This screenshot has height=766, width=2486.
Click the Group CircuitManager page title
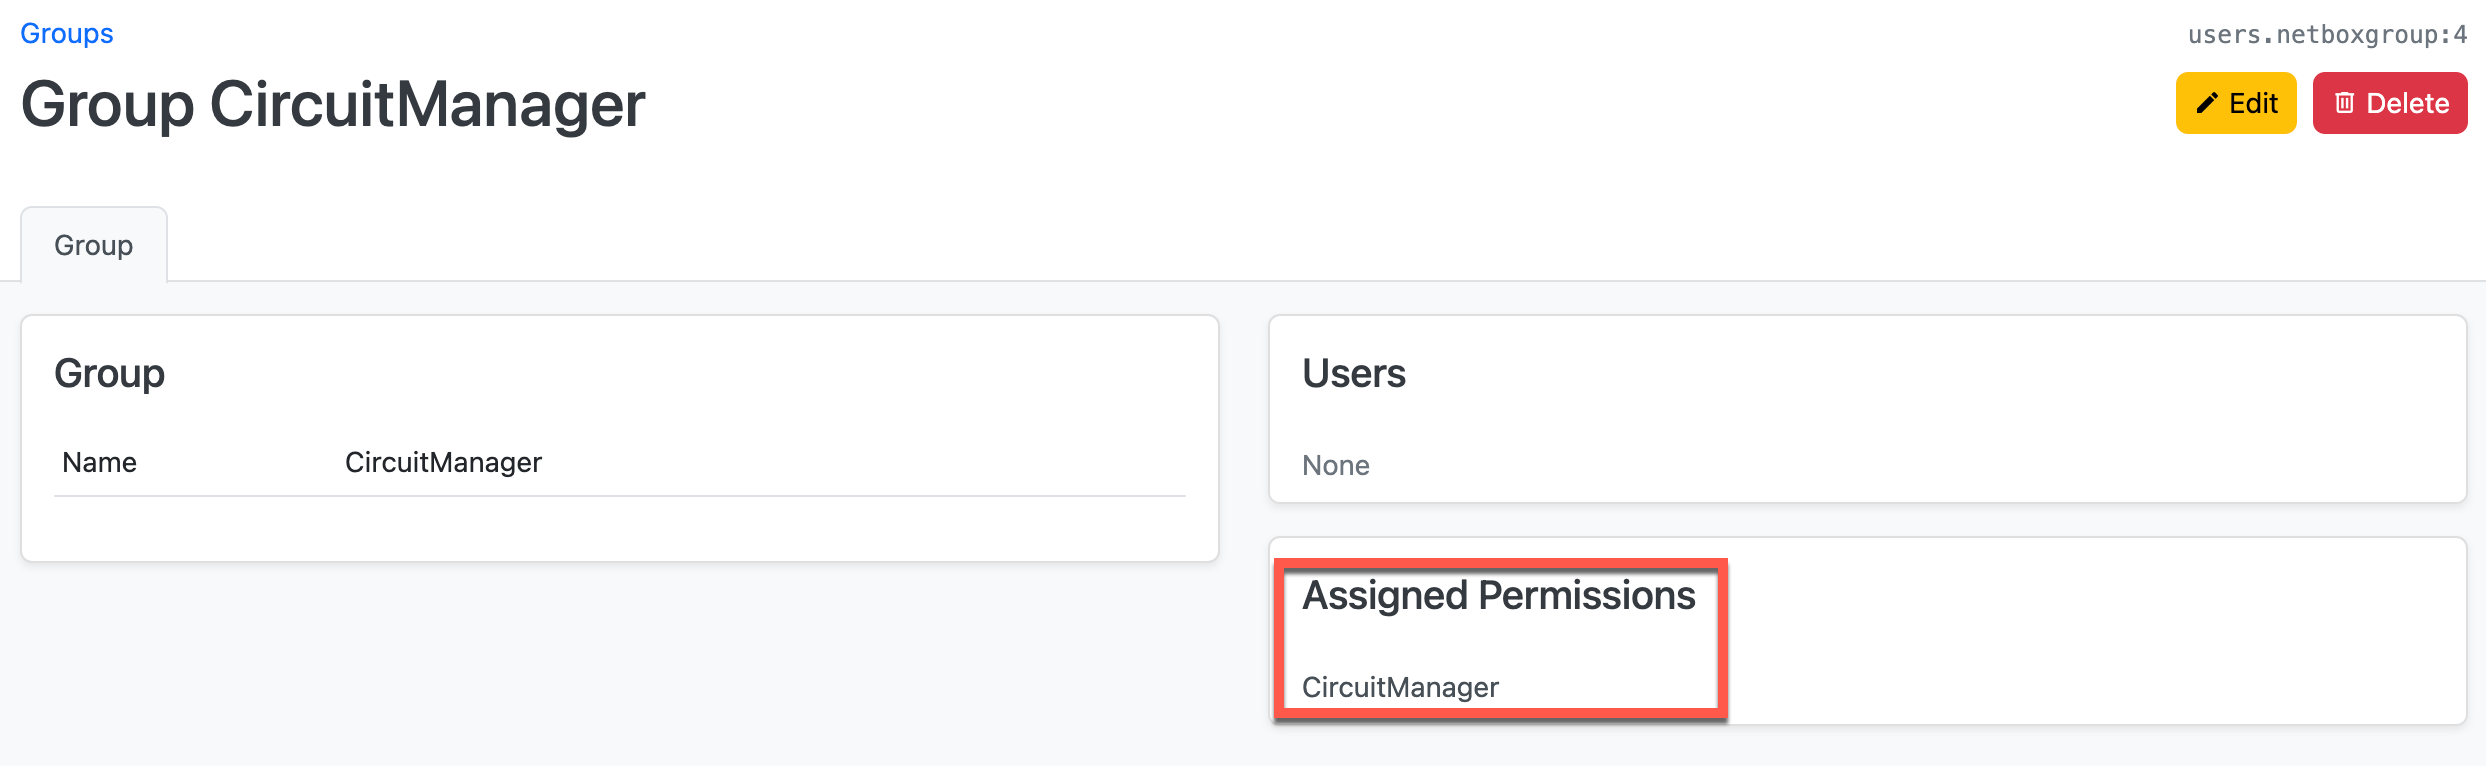pyautogui.click(x=333, y=104)
